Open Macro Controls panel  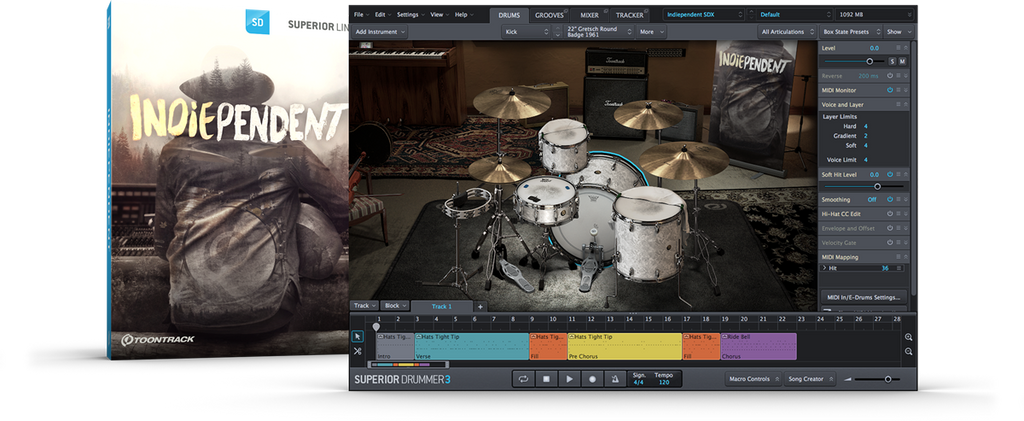[x=754, y=379]
